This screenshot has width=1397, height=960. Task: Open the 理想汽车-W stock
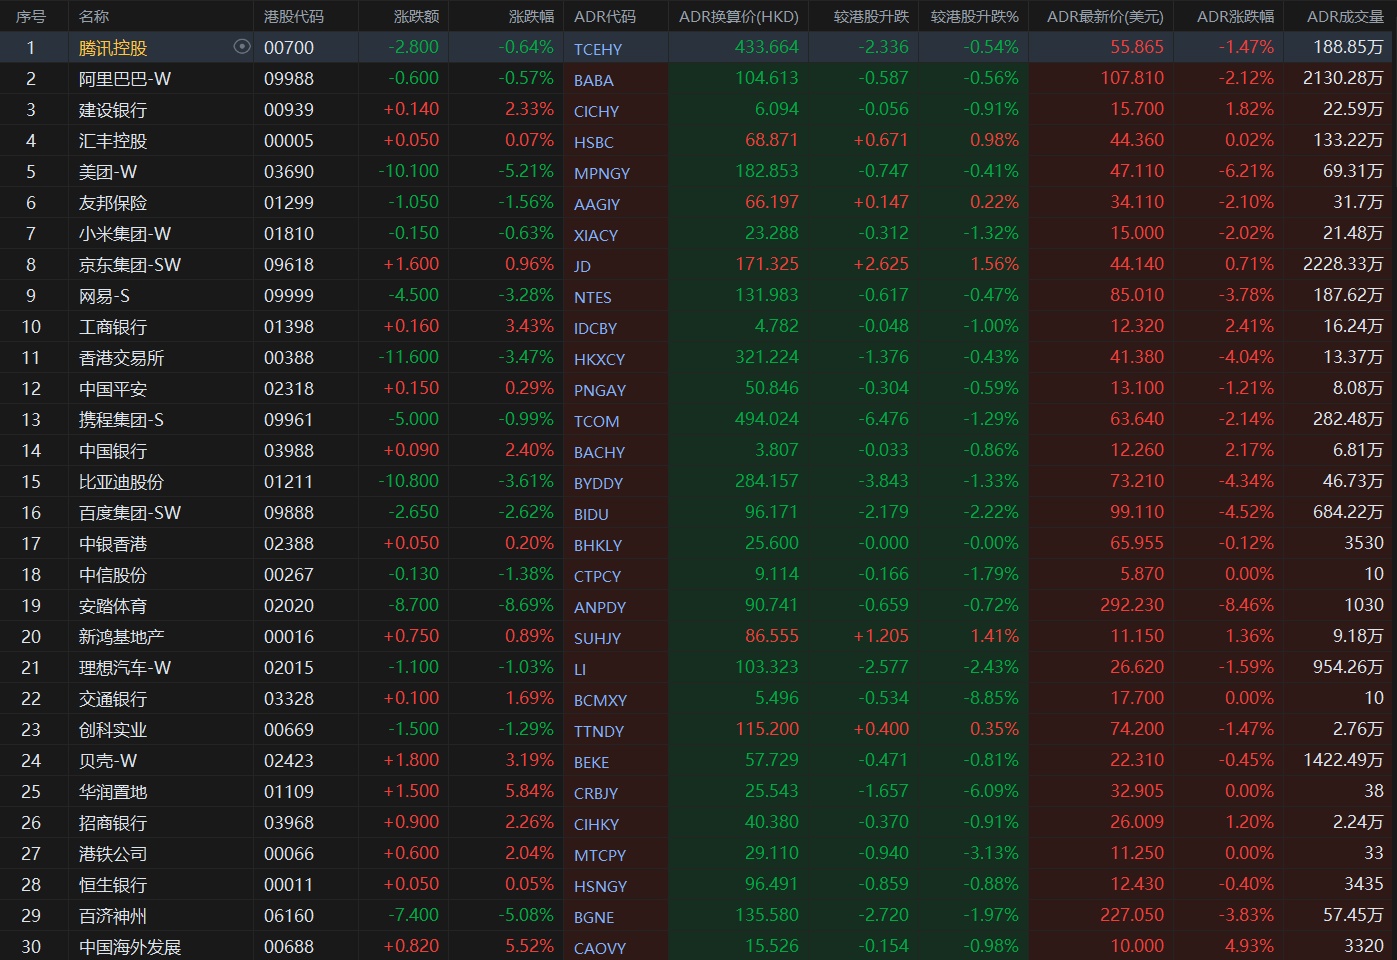tap(125, 668)
